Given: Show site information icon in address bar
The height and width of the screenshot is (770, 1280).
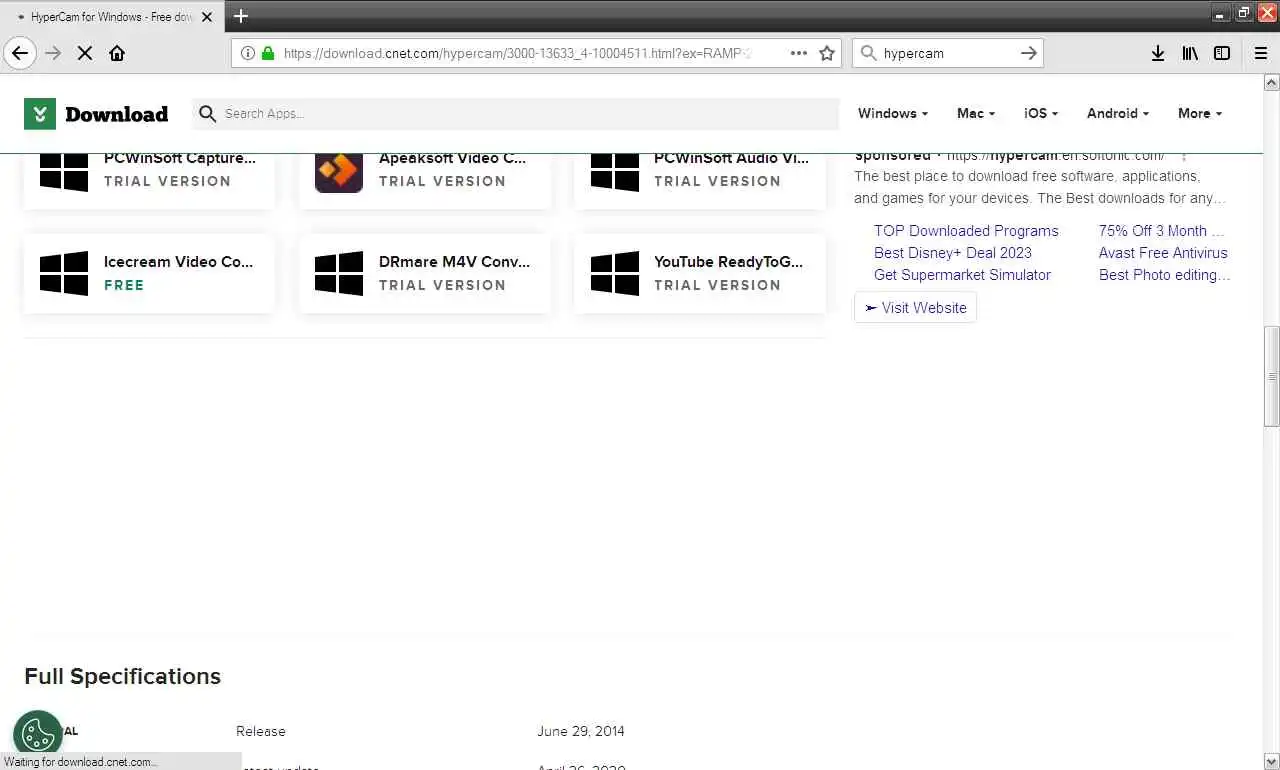Looking at the screenshot, I should pos(248,53).
